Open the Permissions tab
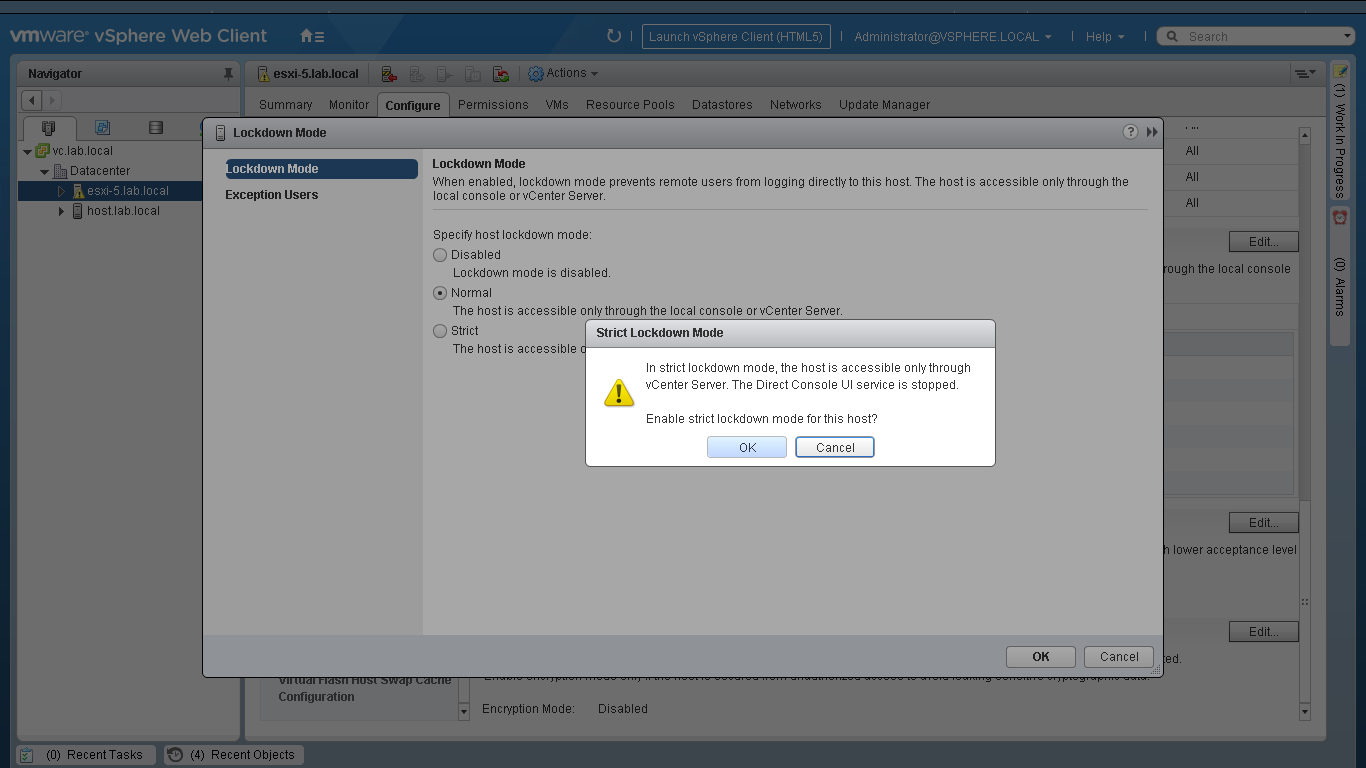1366x768 pixels. coord(493,105)
